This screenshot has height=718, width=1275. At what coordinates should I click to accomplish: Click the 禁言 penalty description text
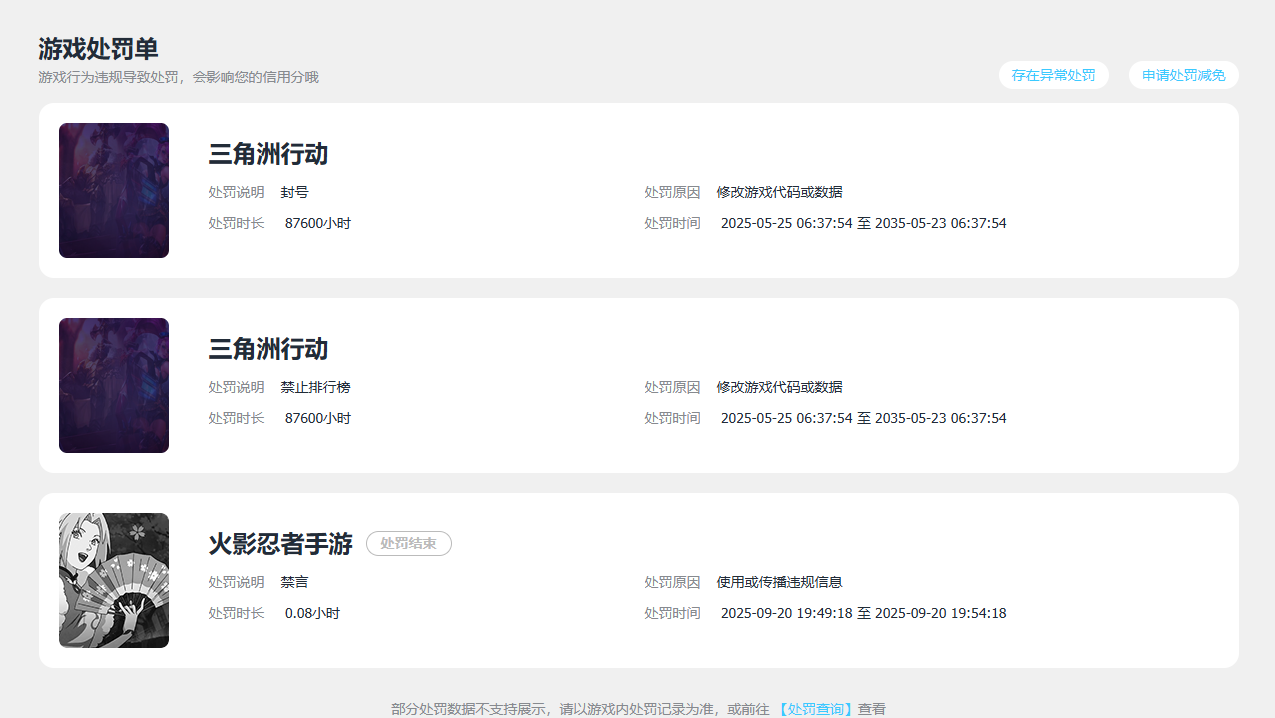tap(294, 582)
